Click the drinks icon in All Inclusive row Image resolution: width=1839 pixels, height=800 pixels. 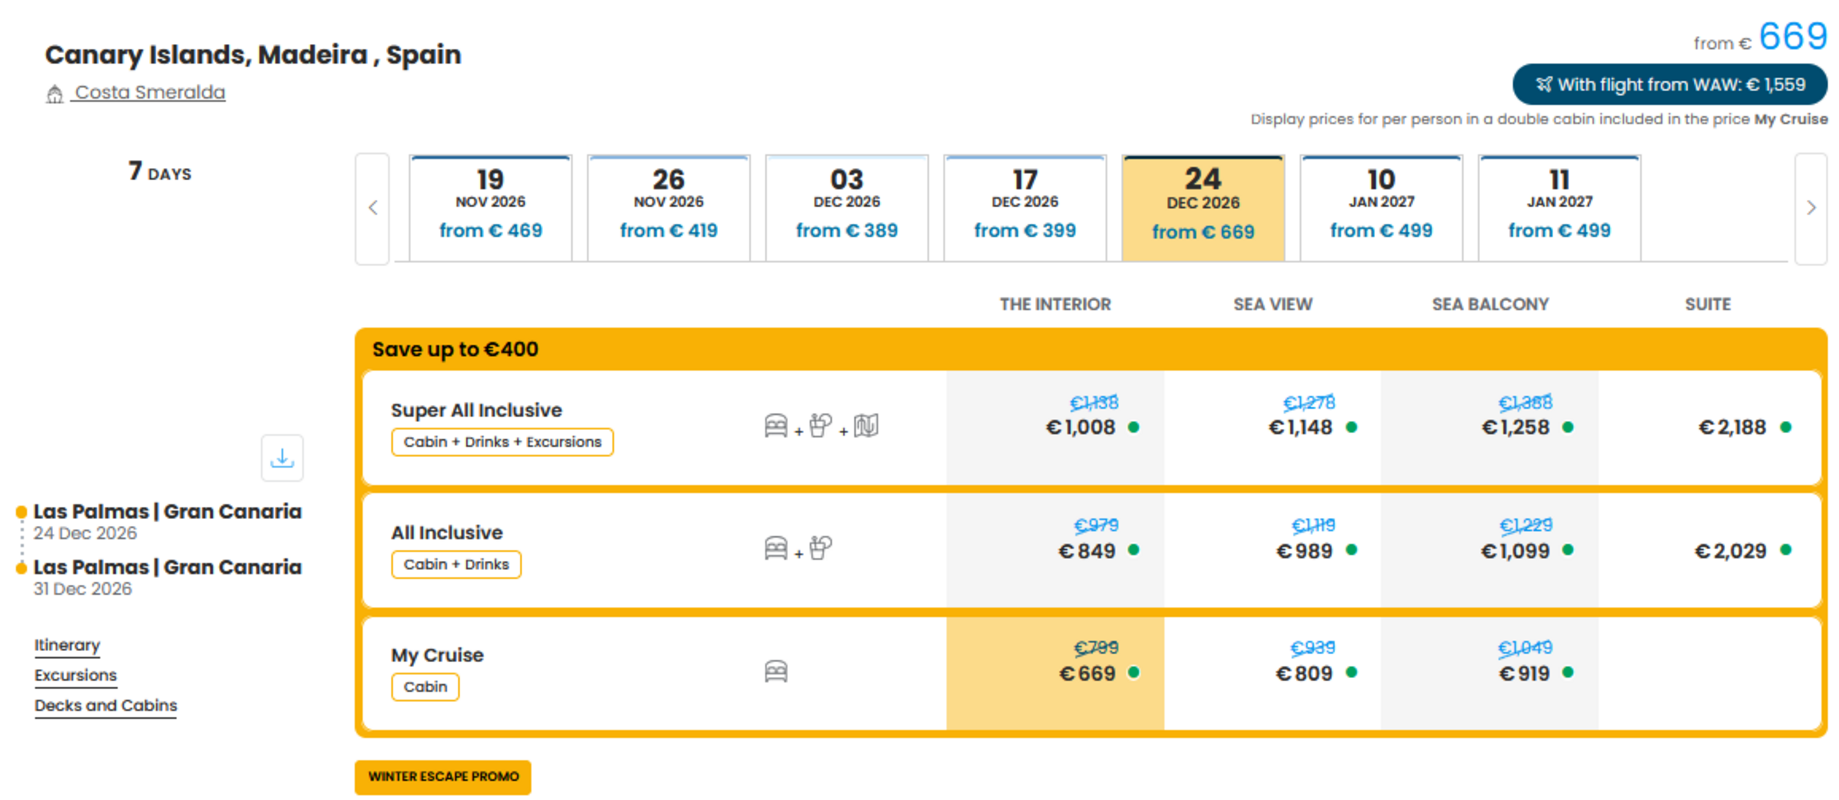pos(821,548)
